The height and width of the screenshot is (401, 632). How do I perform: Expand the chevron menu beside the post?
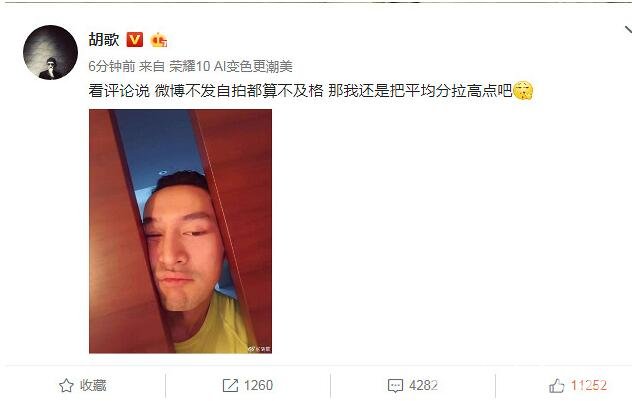[x=628, y=31]
